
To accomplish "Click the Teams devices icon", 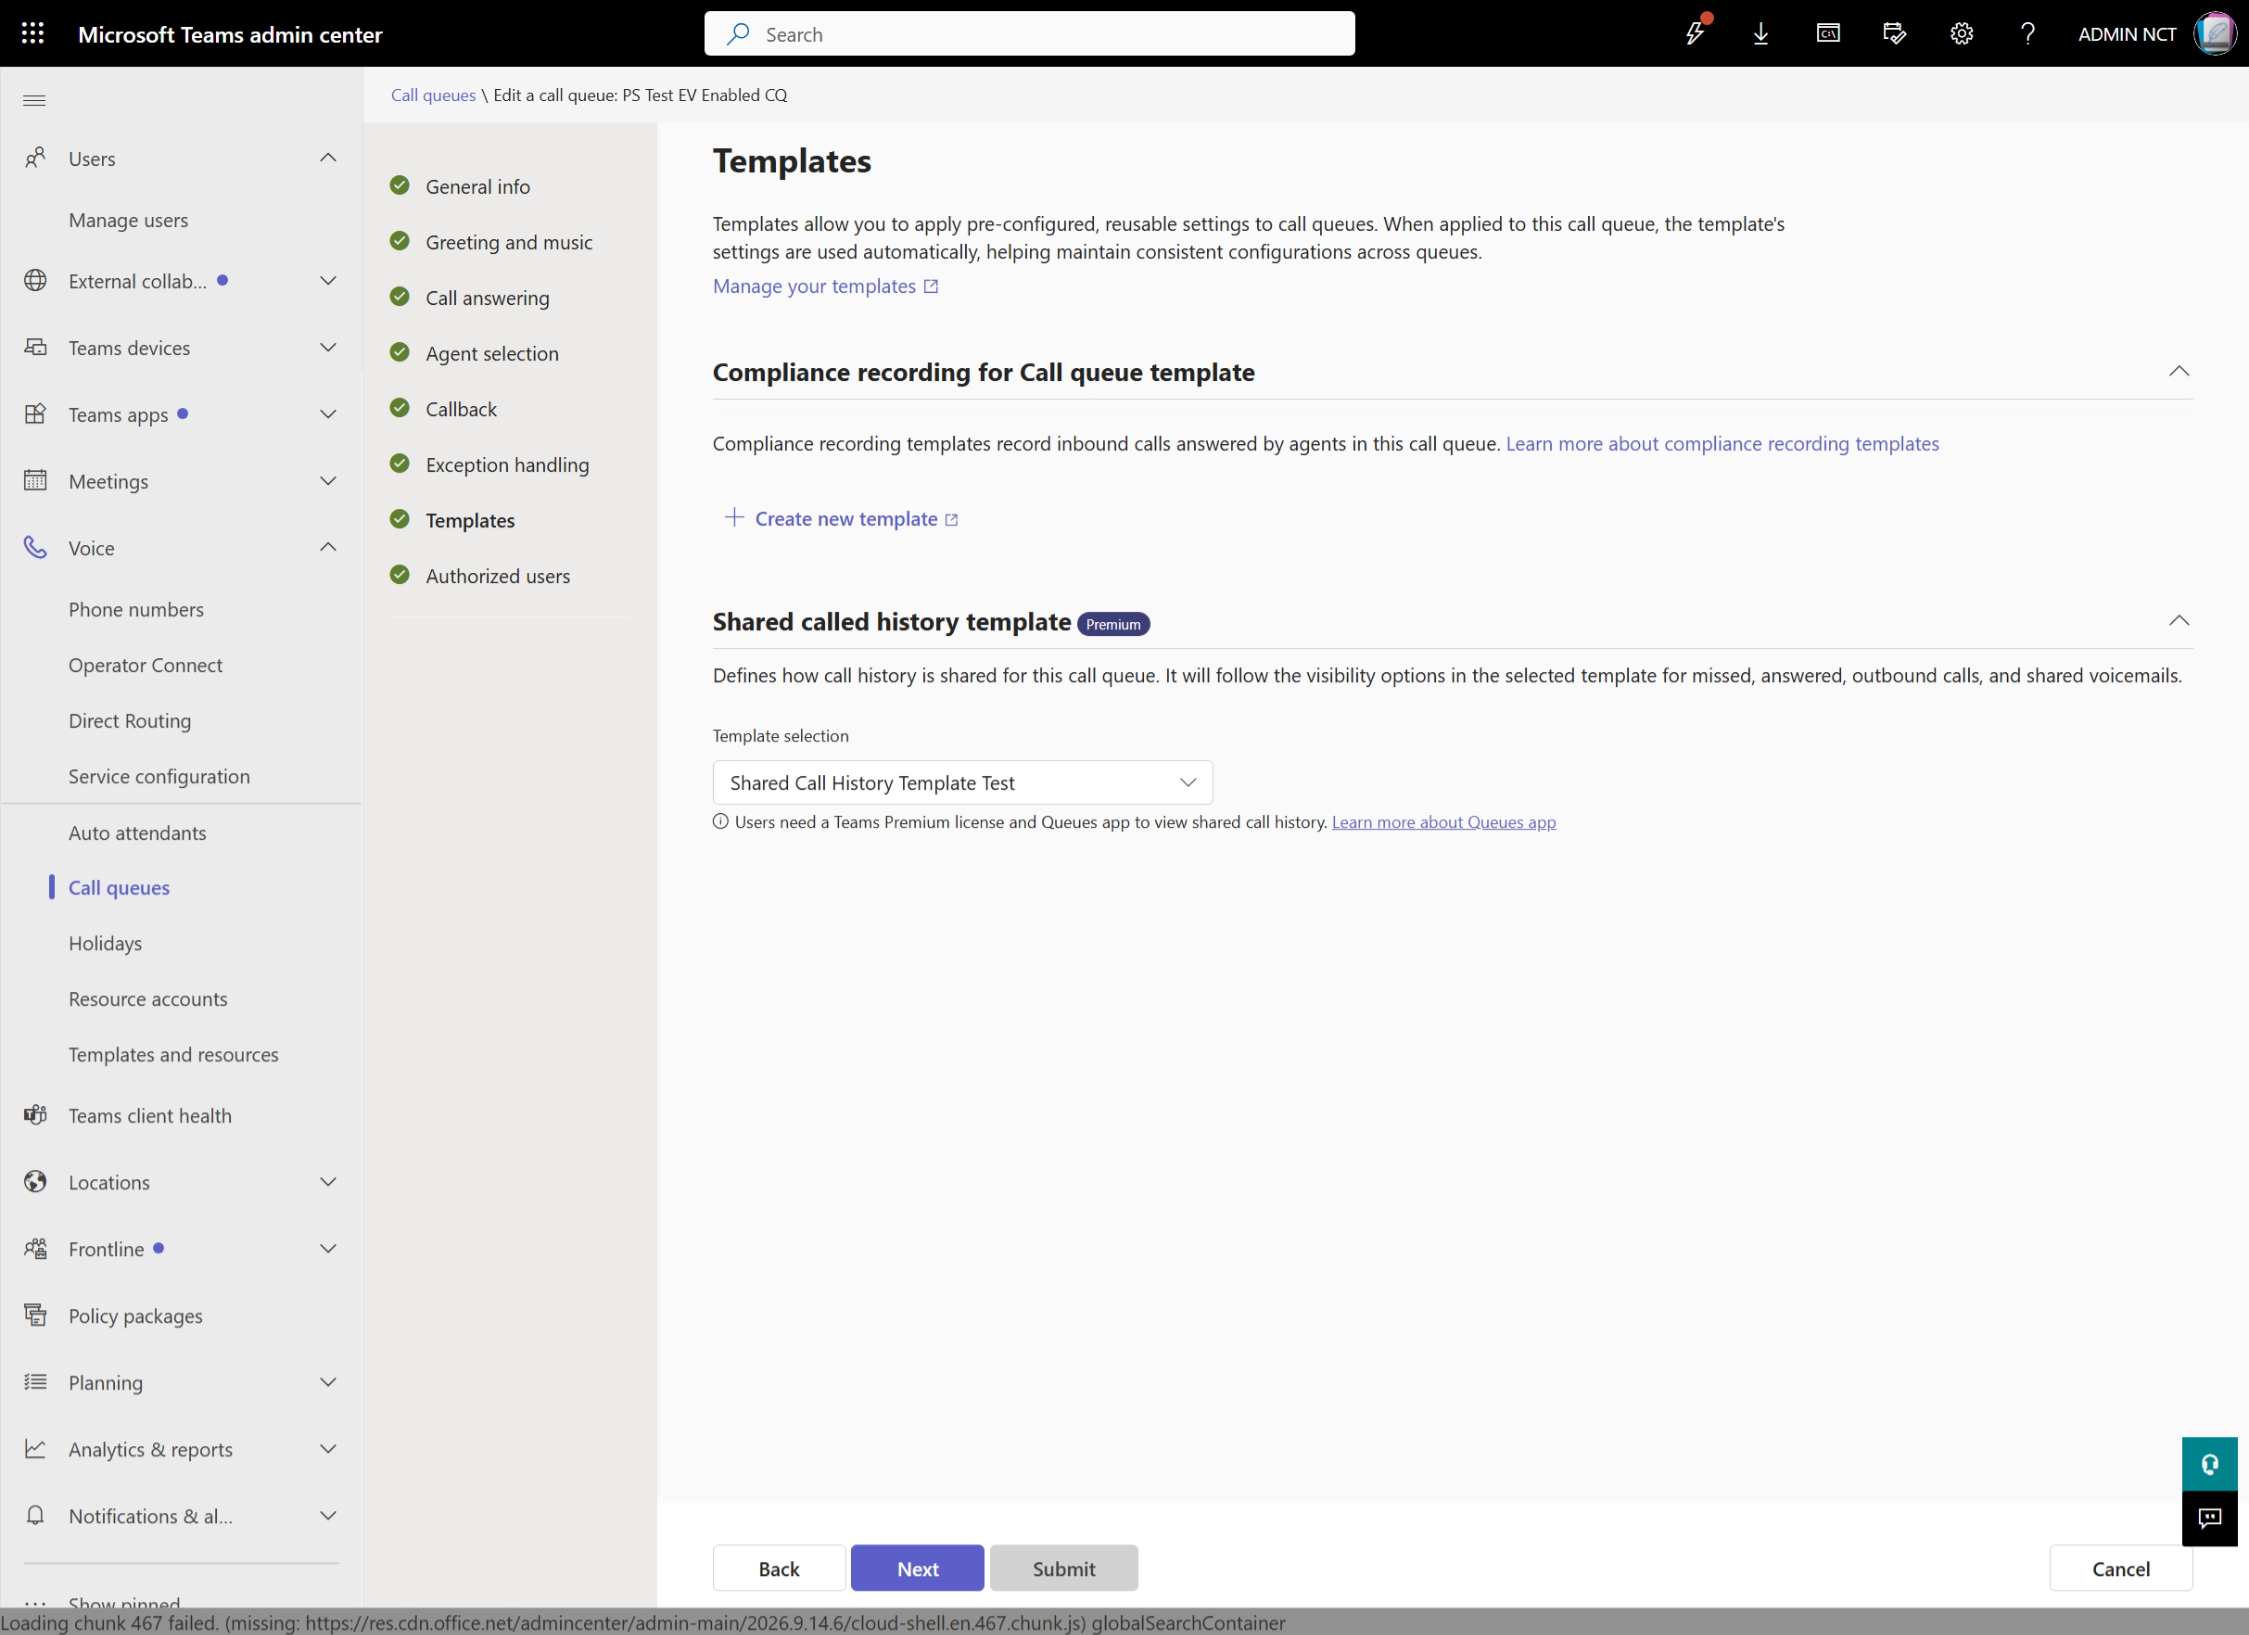I will (x=36, y=347).
